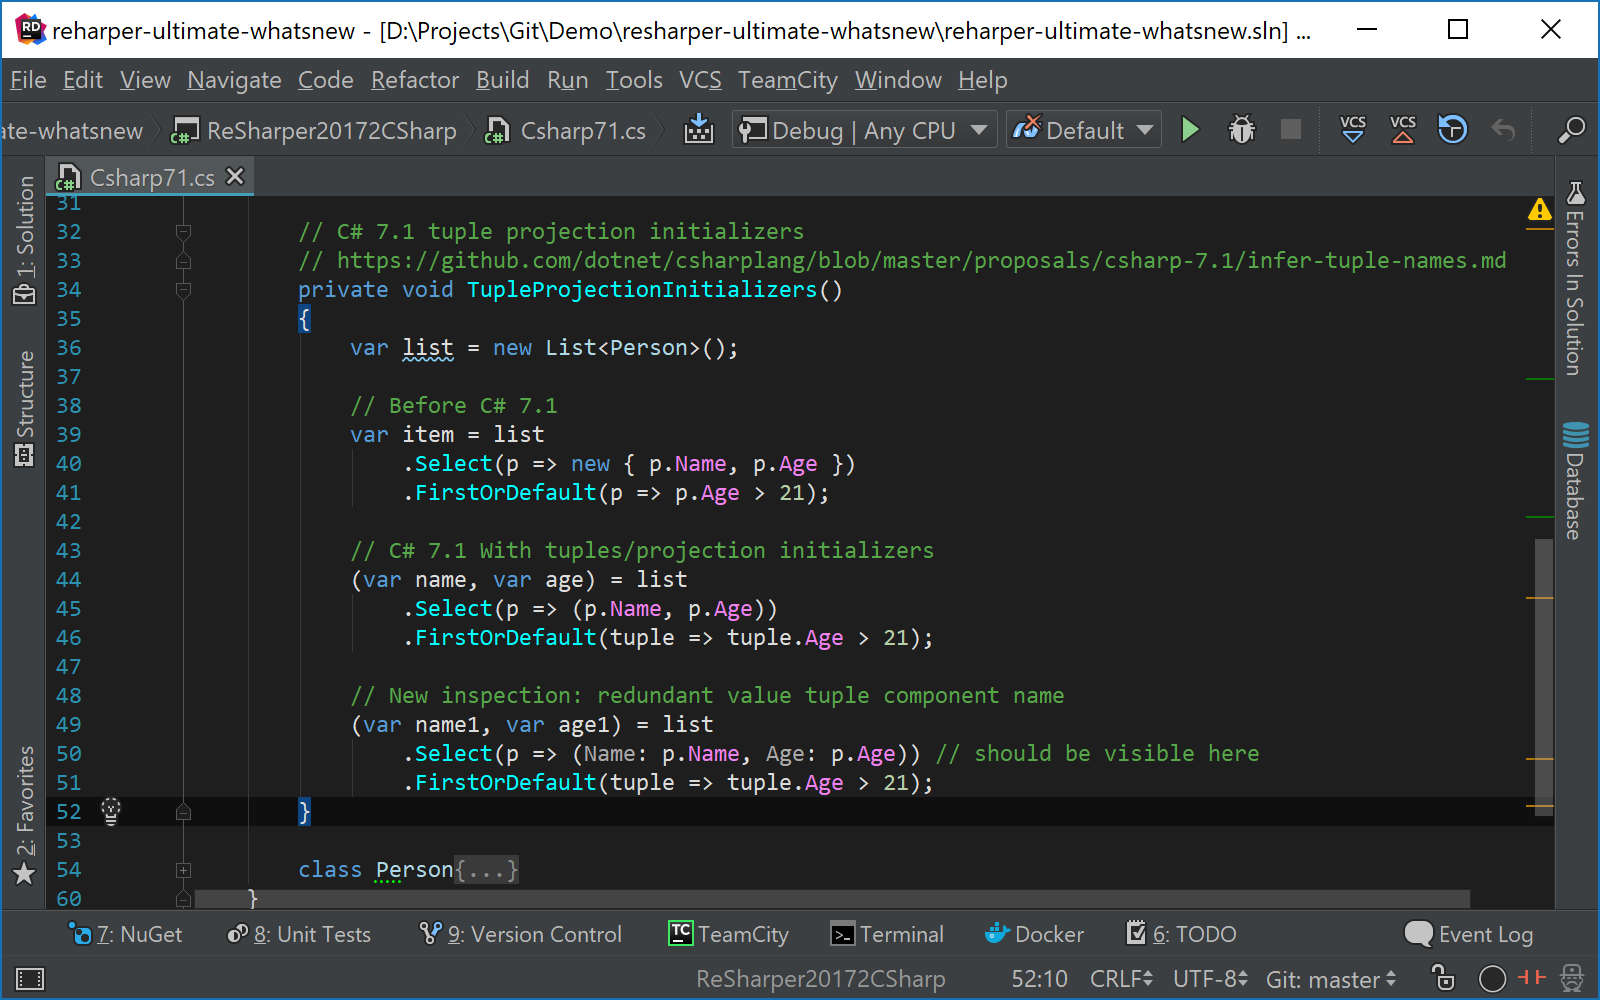Open the TeamCity menu
This screenshot has height=1000, width=1600.
(788, 80)
